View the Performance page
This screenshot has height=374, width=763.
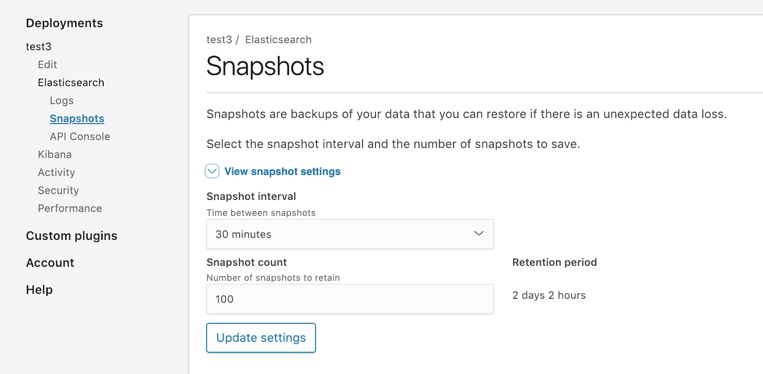70,208
